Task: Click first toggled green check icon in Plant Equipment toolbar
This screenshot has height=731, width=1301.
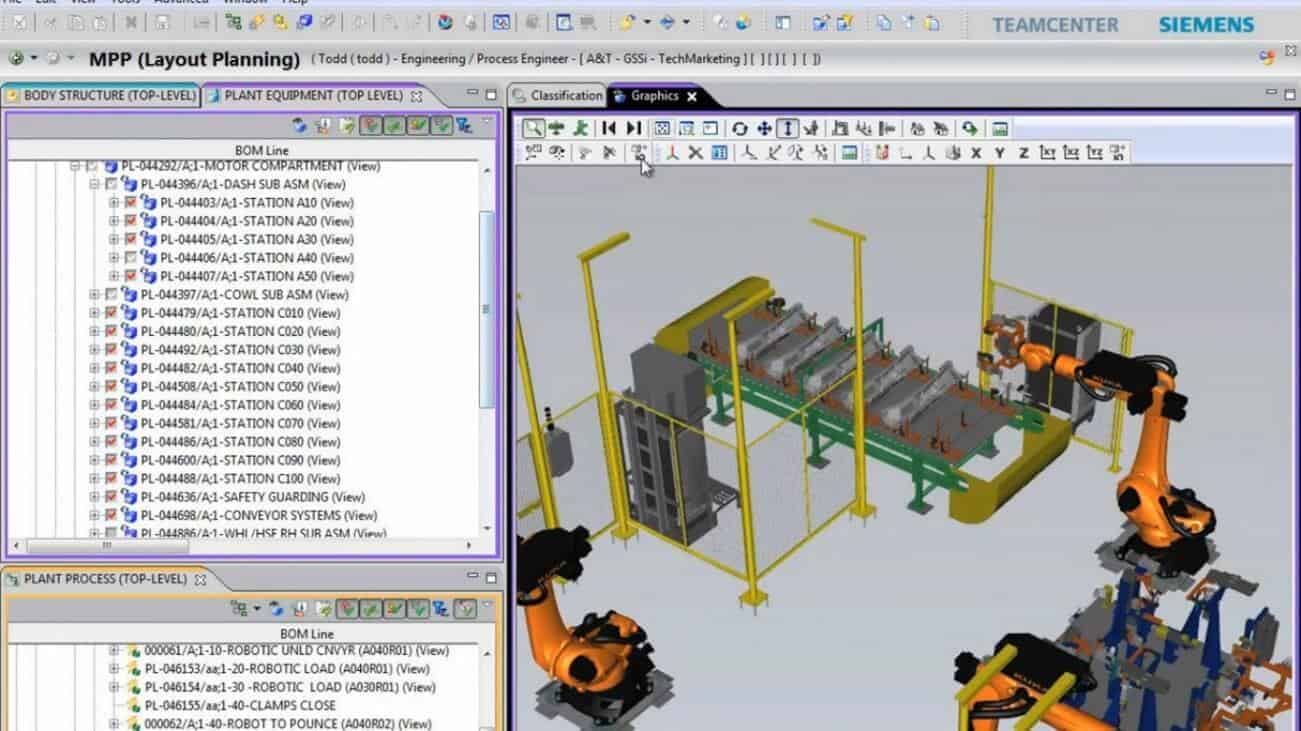Action: pos(370,125)
